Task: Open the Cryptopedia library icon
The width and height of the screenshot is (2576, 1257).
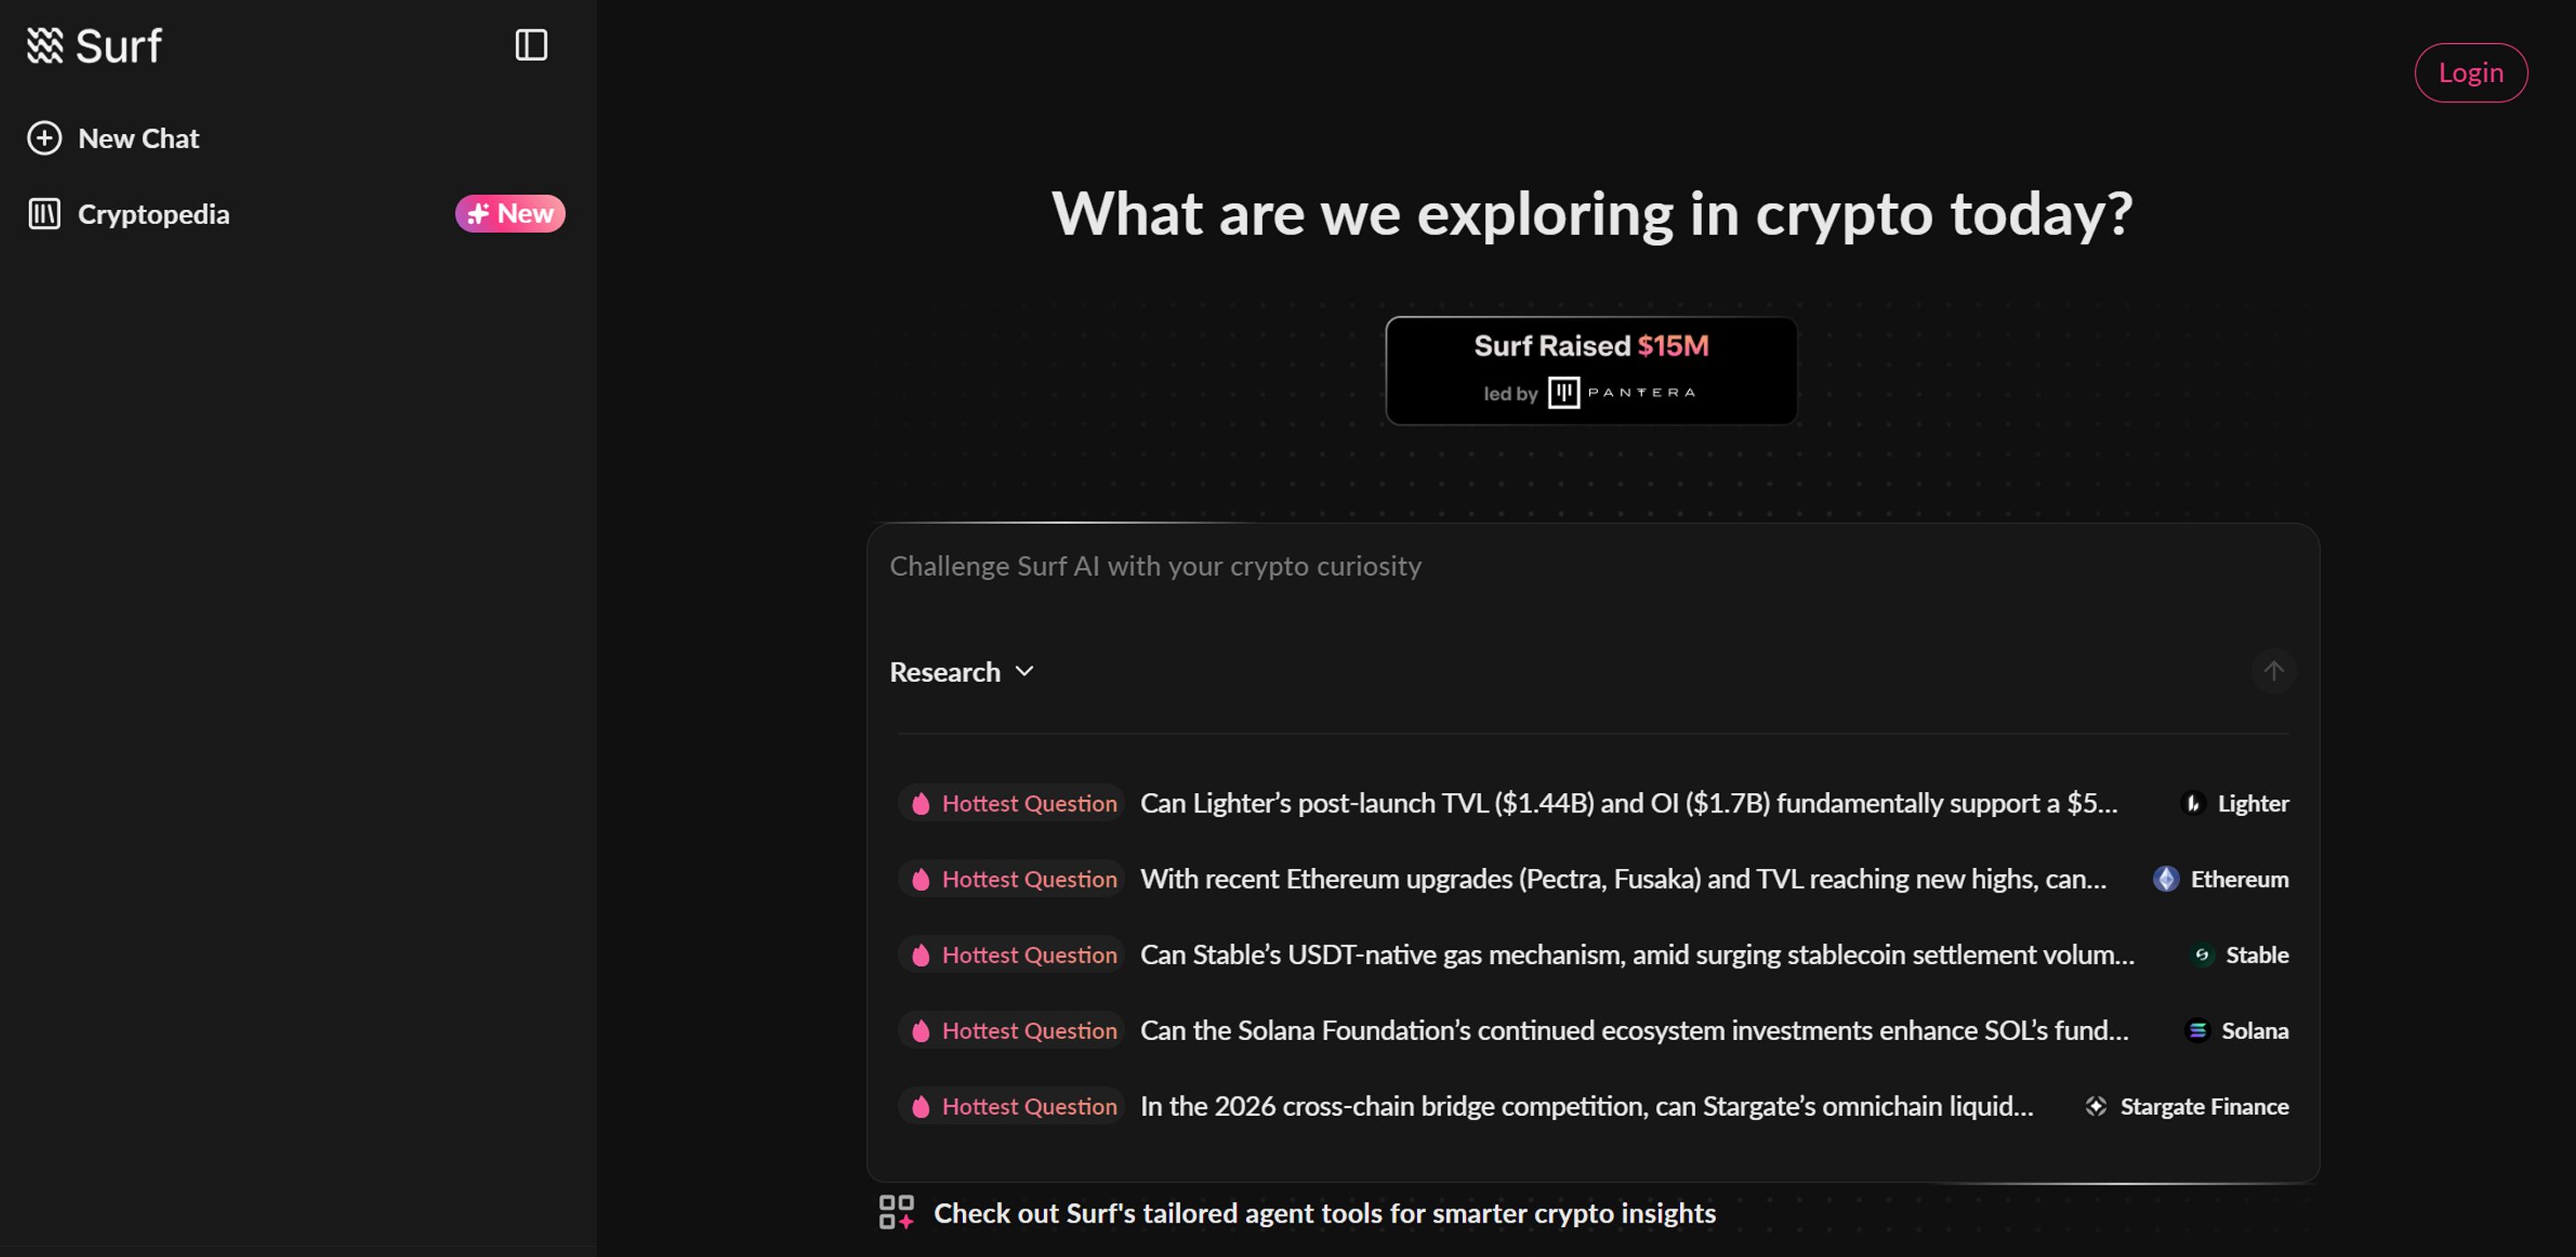Action: click(44, 214)
